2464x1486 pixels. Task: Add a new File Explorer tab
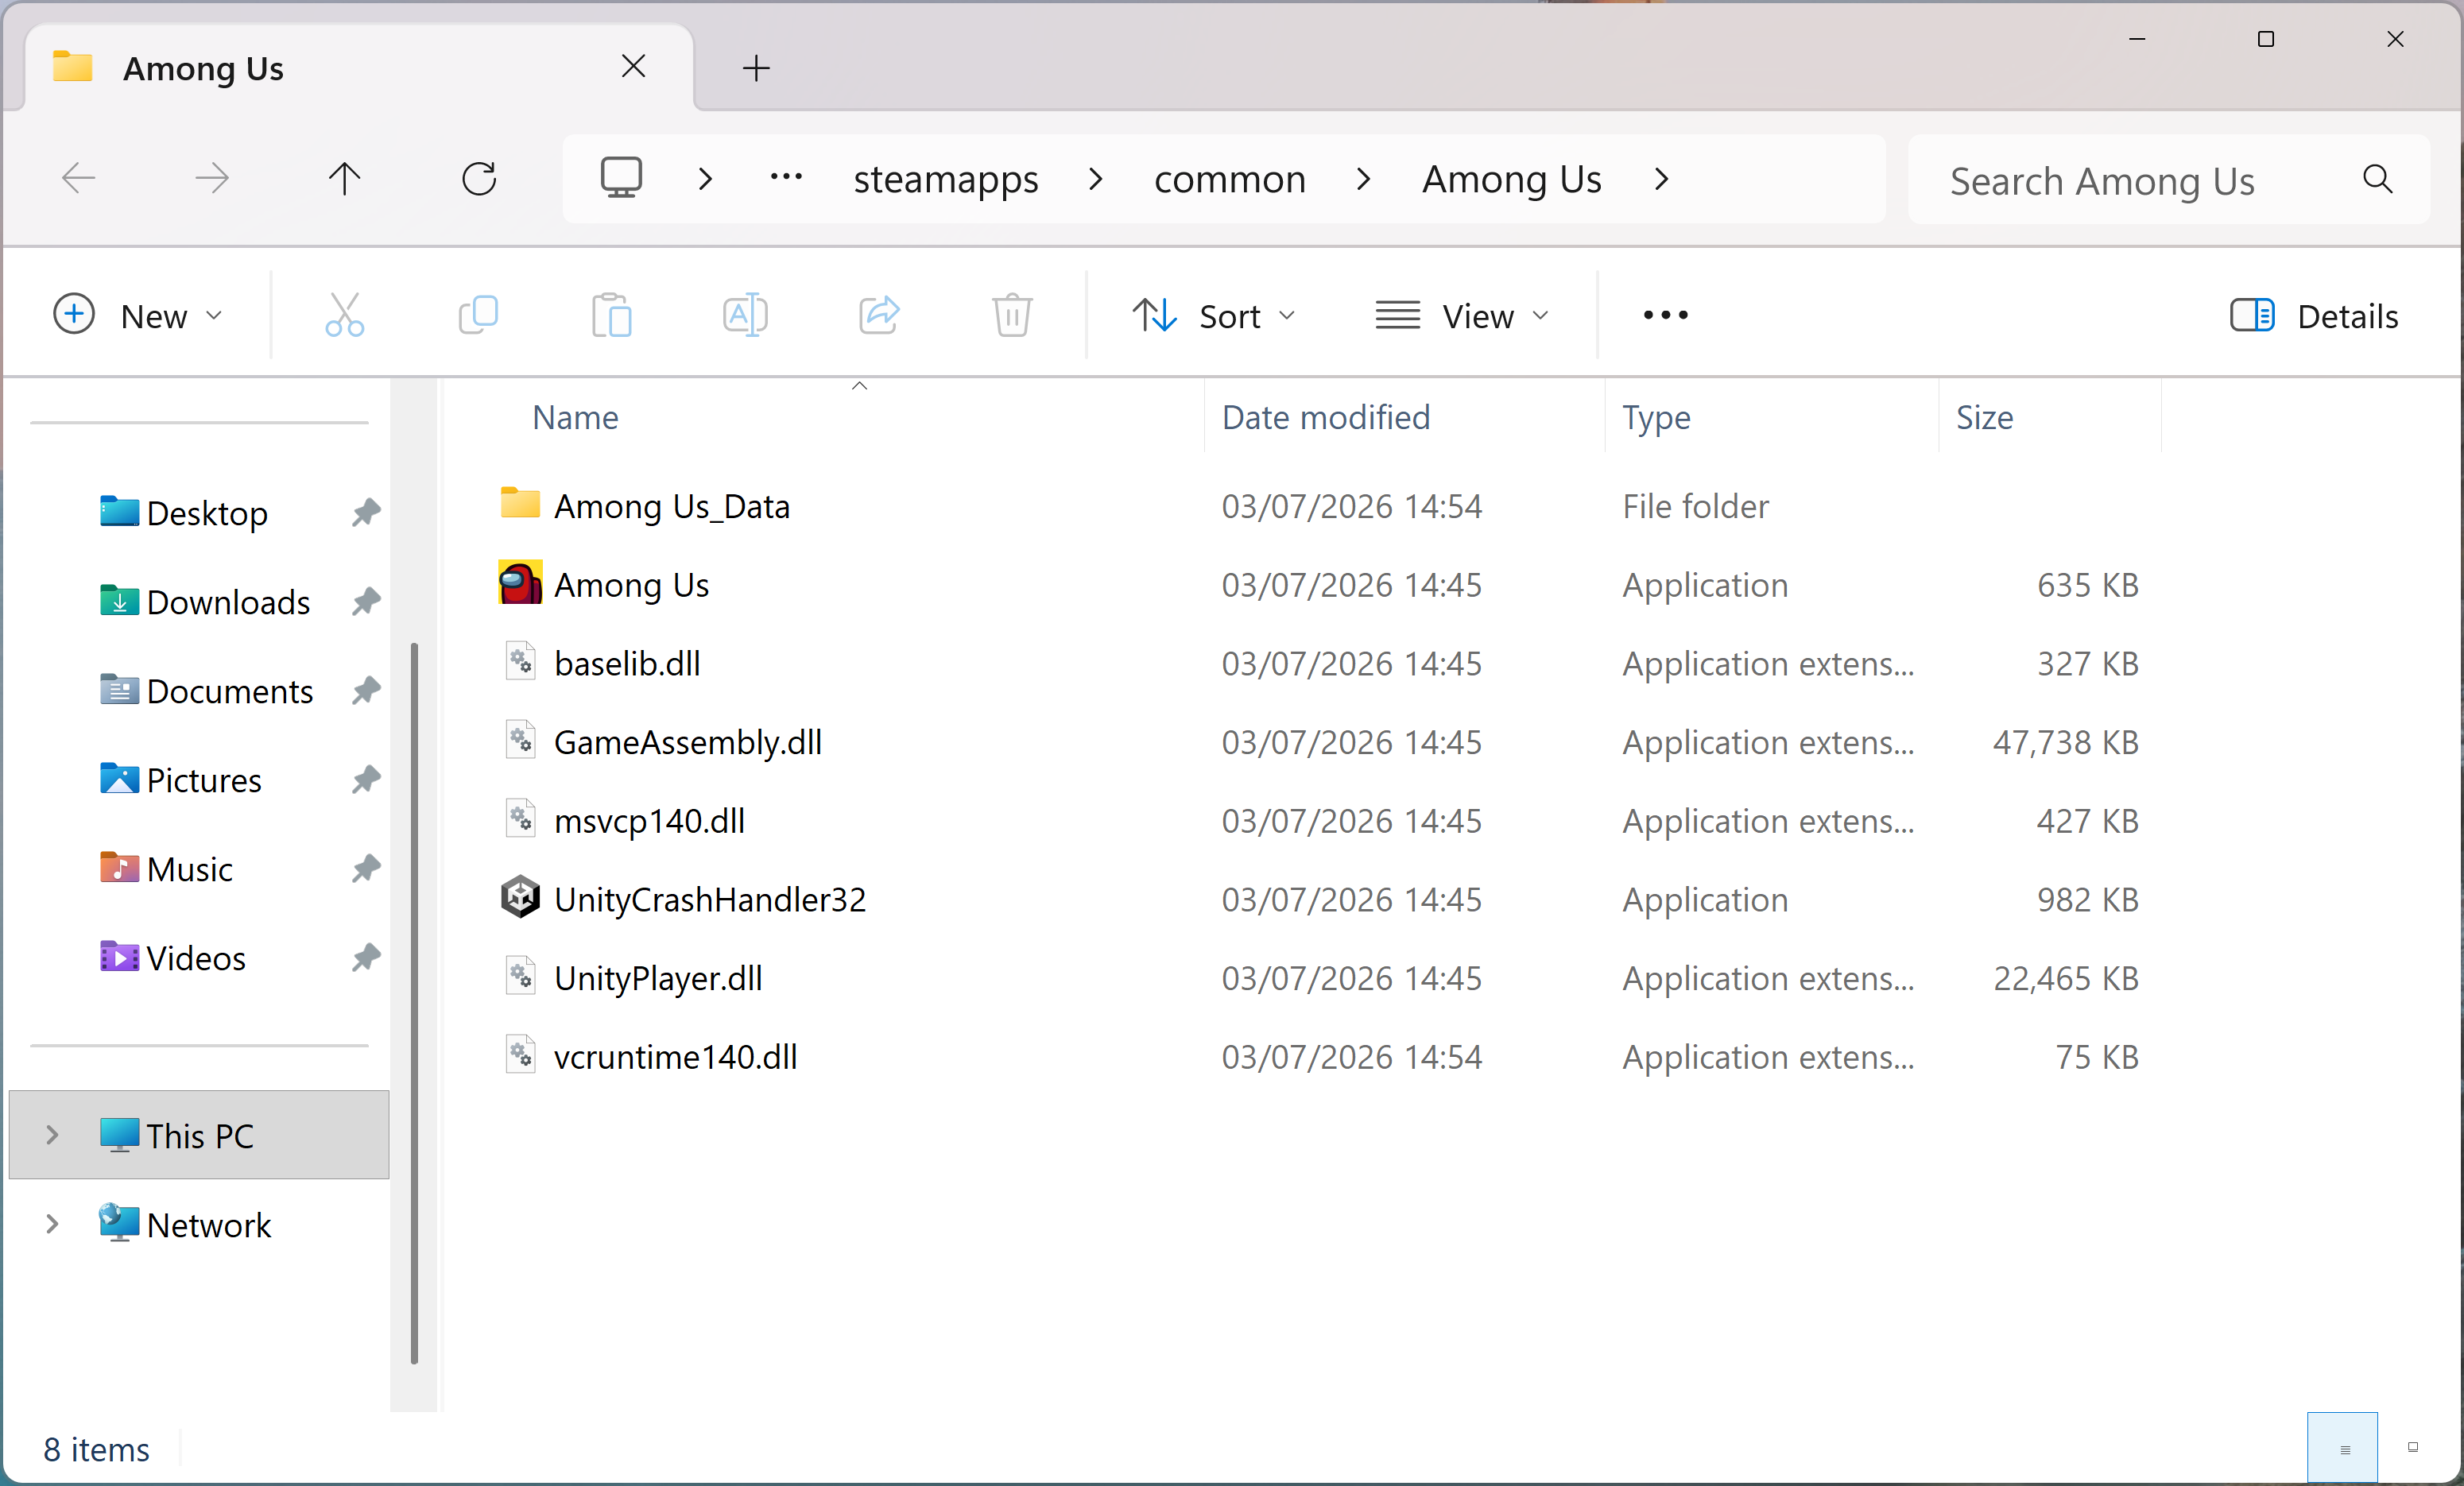coord(756,68)
